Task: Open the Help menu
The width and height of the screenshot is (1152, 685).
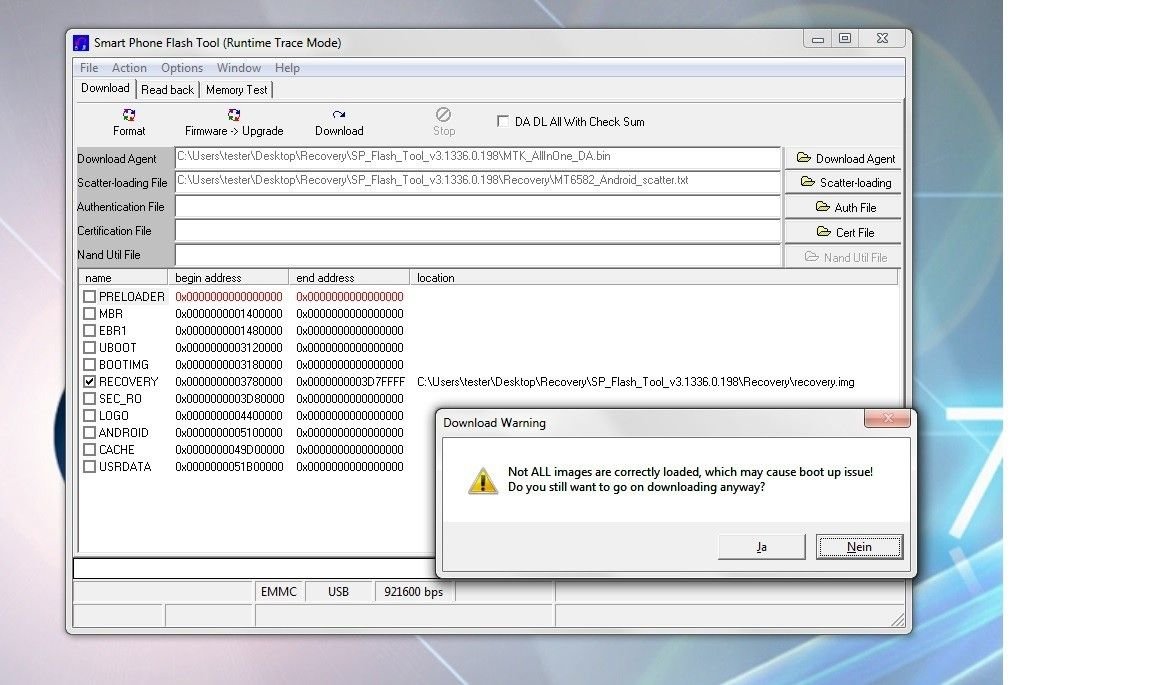Action: [287, 68]
